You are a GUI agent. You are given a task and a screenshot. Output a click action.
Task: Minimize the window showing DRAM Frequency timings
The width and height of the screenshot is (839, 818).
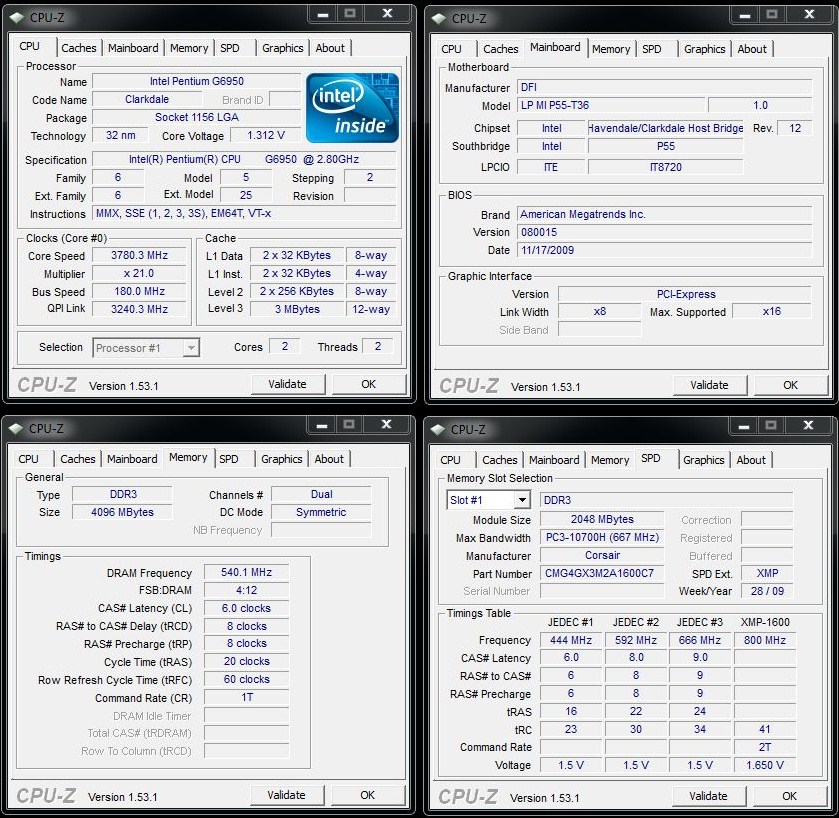(x=322, y=425)
